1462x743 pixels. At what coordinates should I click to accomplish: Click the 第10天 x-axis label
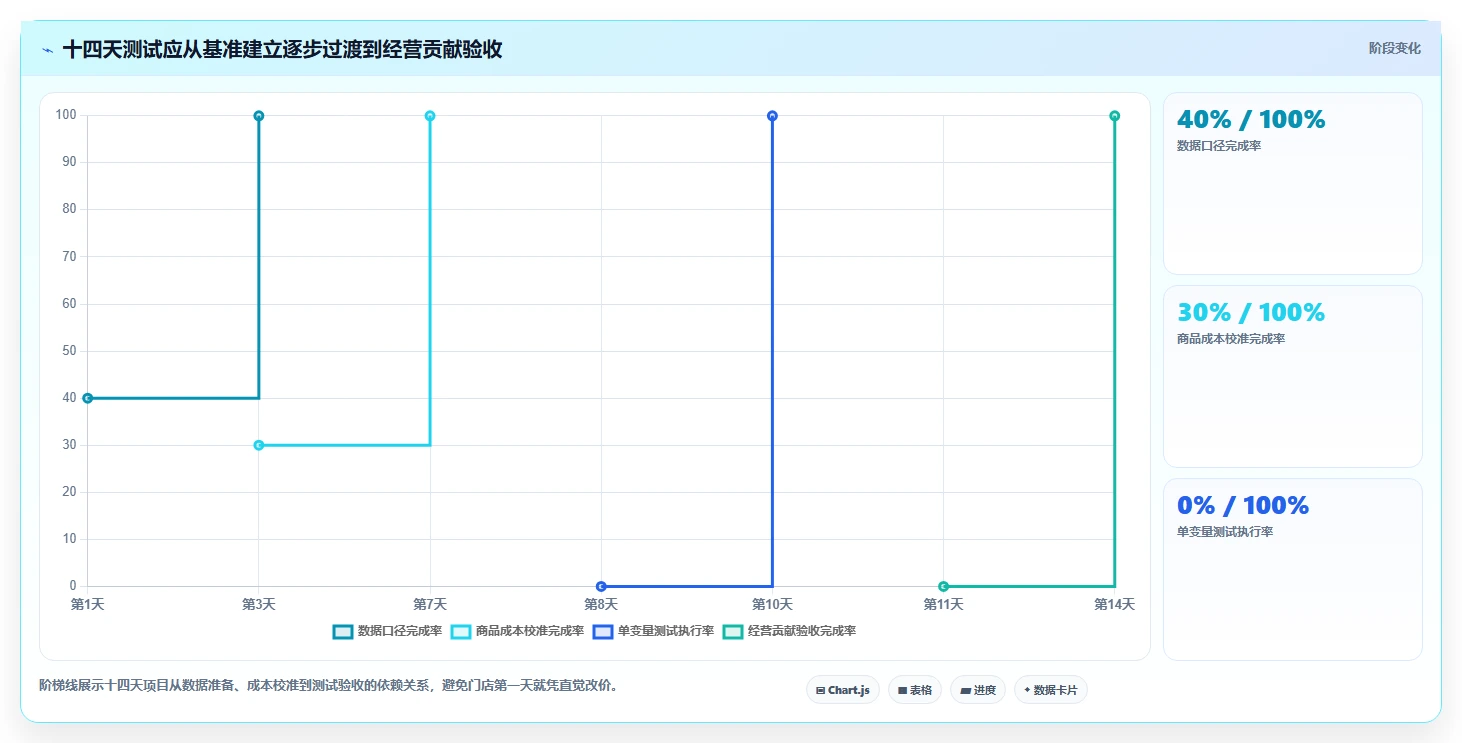click(x=772, y=604)
